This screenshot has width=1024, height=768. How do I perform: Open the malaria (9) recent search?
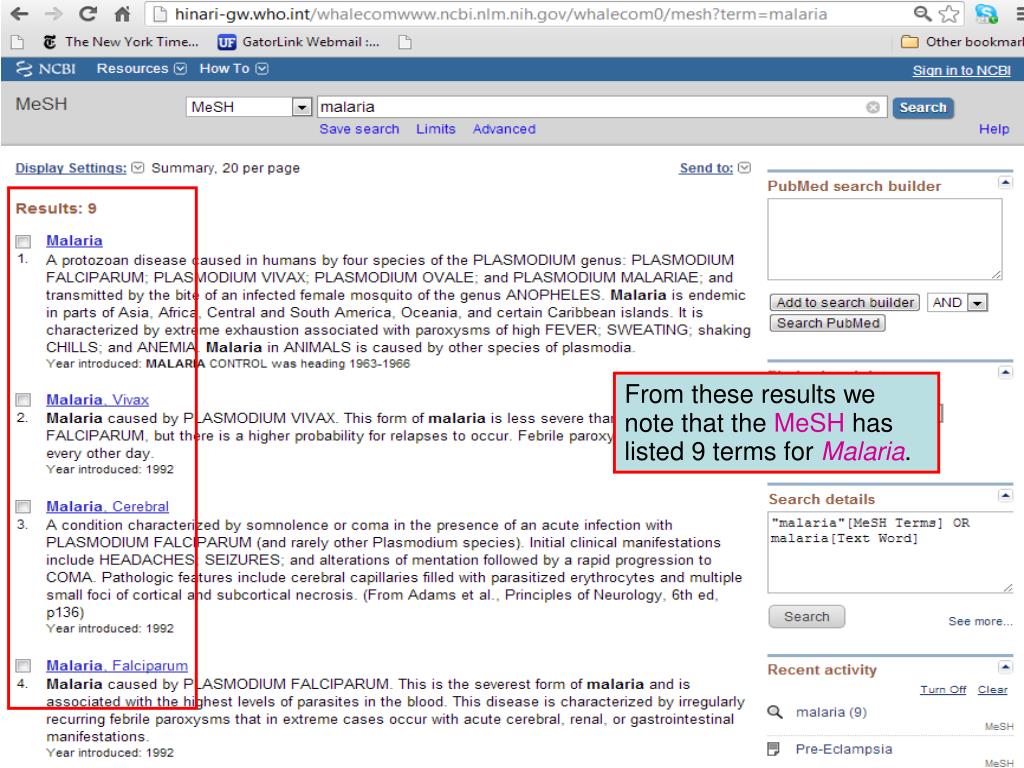(831, 712)
